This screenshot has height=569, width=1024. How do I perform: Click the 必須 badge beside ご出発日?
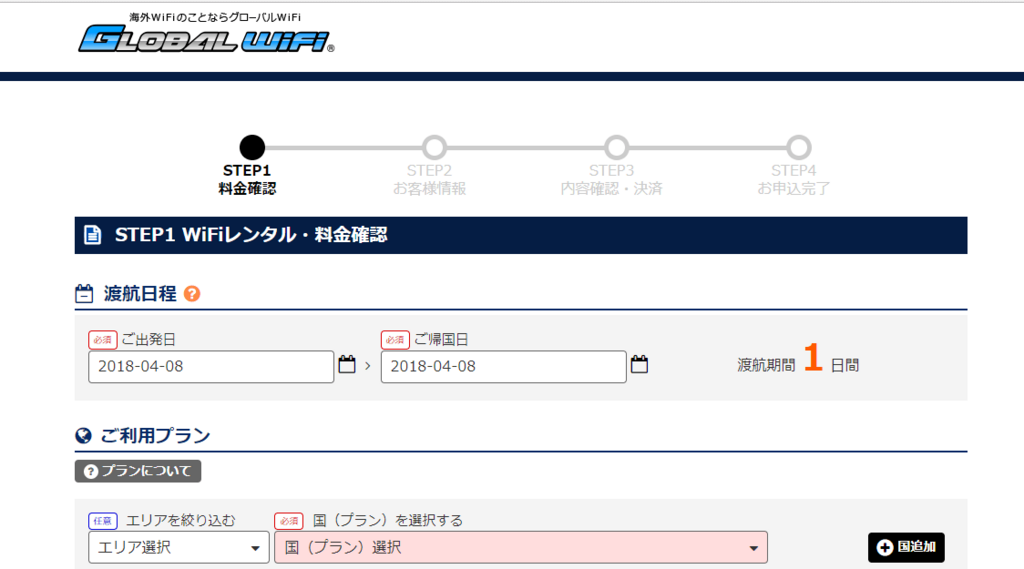(x=103, y=340)
